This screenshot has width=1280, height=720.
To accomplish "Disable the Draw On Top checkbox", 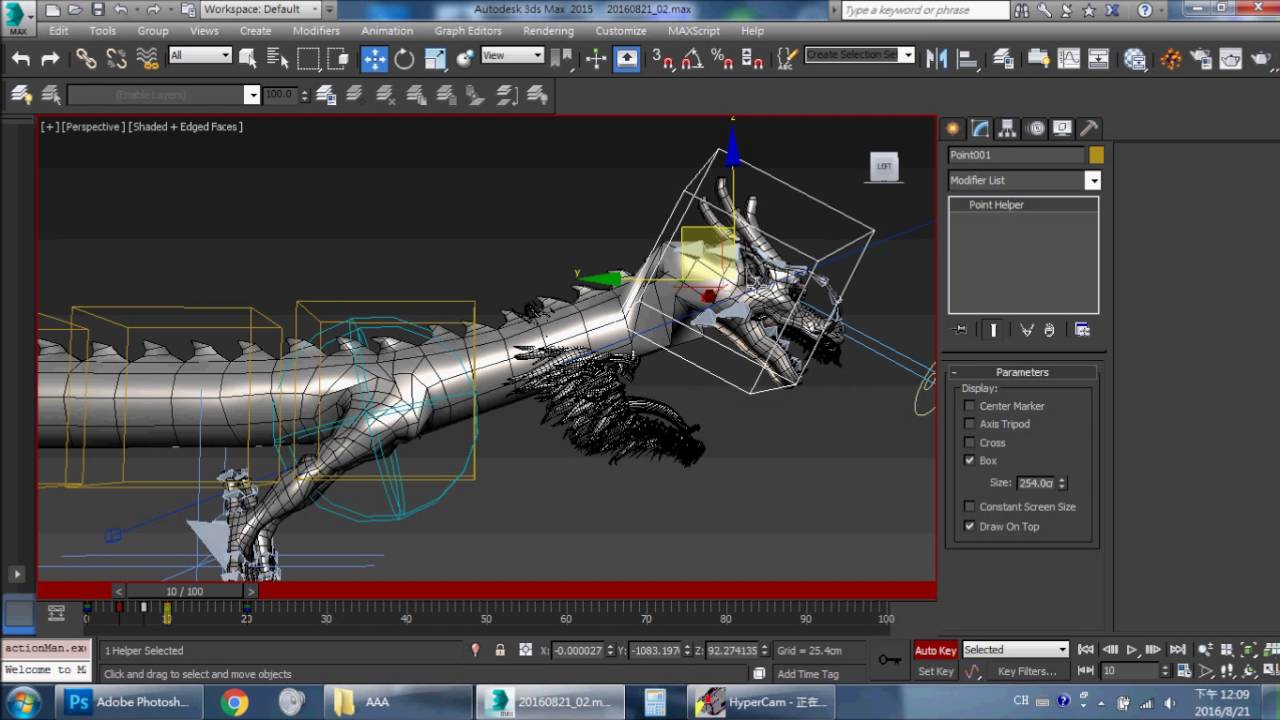I will pos(969,526).
